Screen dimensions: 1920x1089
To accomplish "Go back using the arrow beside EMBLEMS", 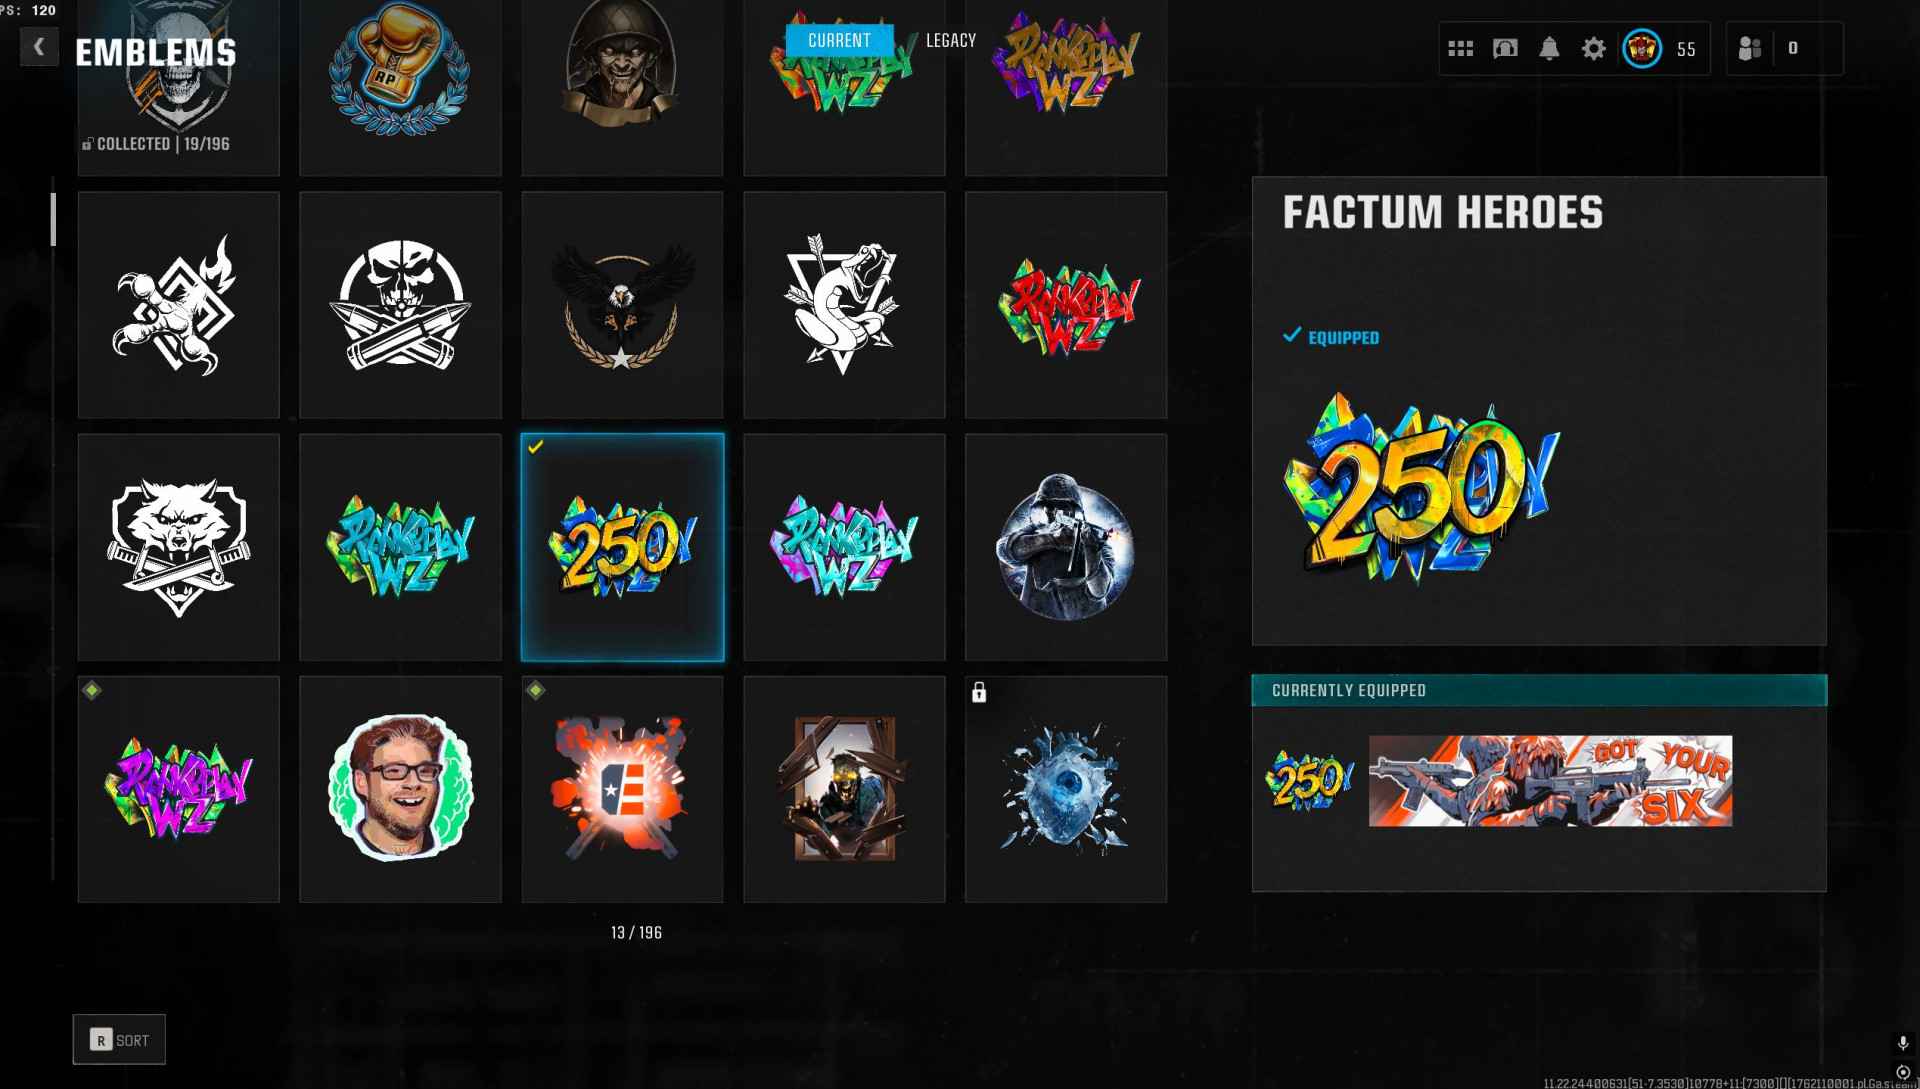I will click(39, 47).
